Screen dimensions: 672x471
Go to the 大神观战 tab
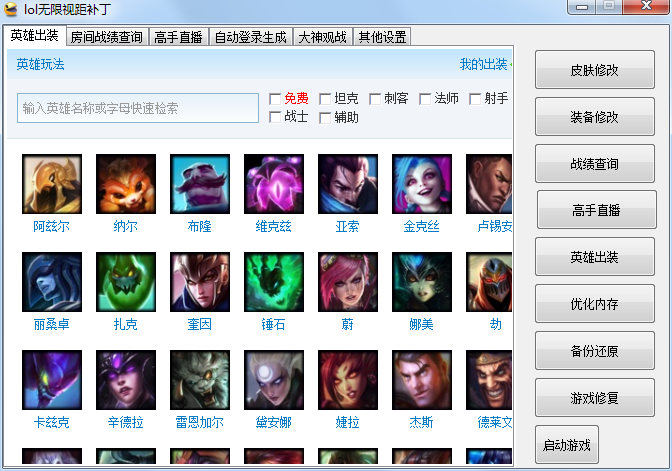pyautogui.click(x=322, y=37)
